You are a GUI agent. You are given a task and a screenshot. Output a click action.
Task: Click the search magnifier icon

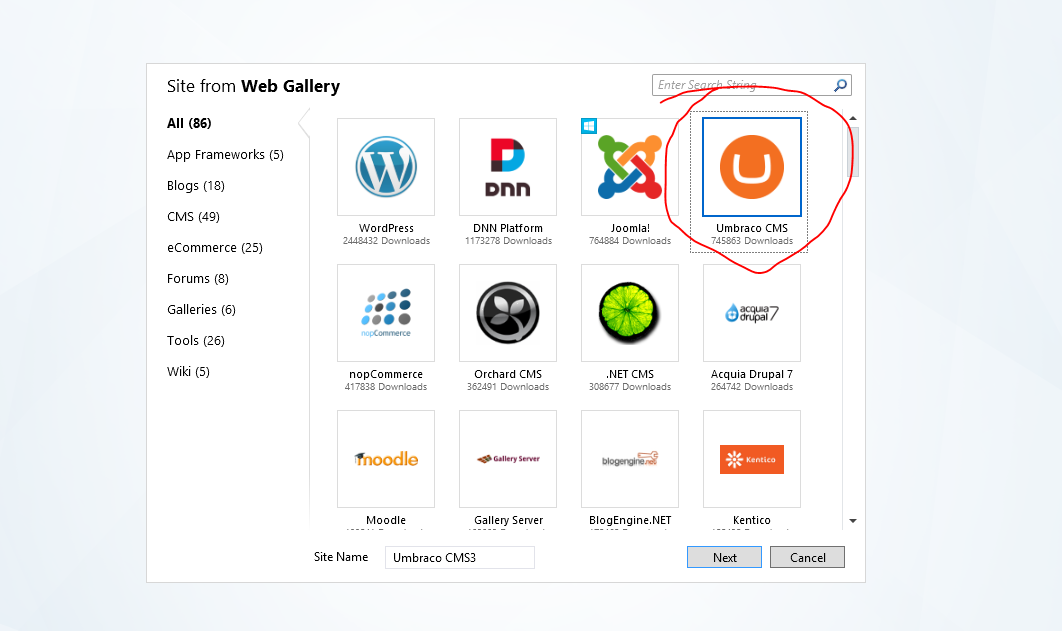click(841, 85)
